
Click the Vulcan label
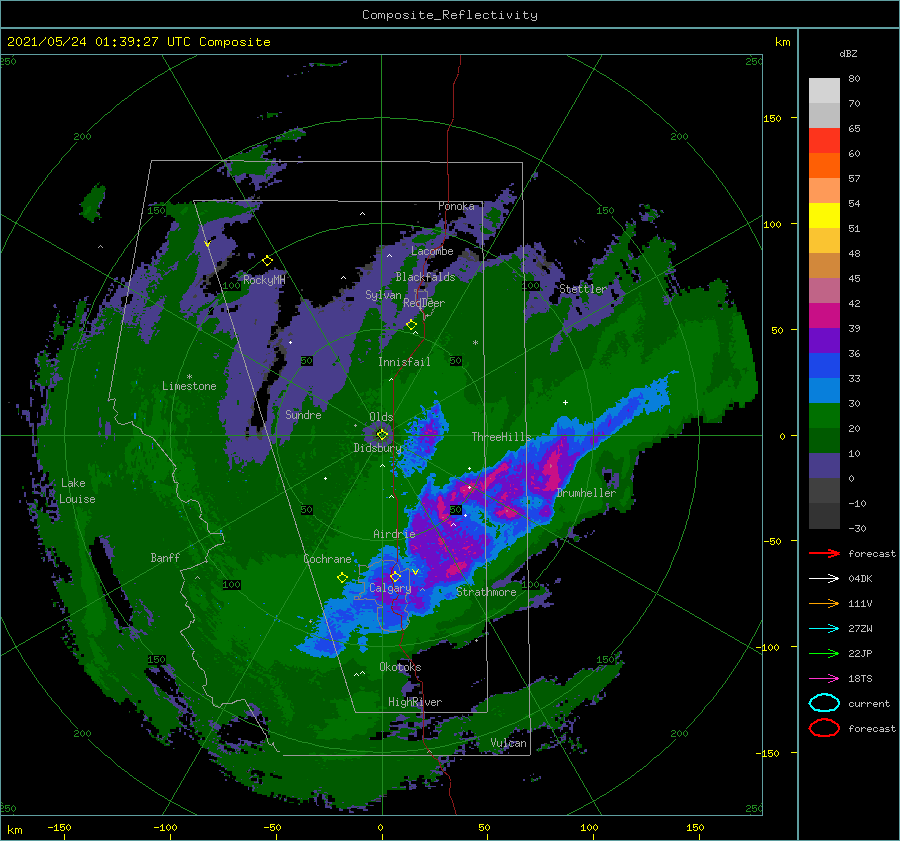tap(508, 743)
